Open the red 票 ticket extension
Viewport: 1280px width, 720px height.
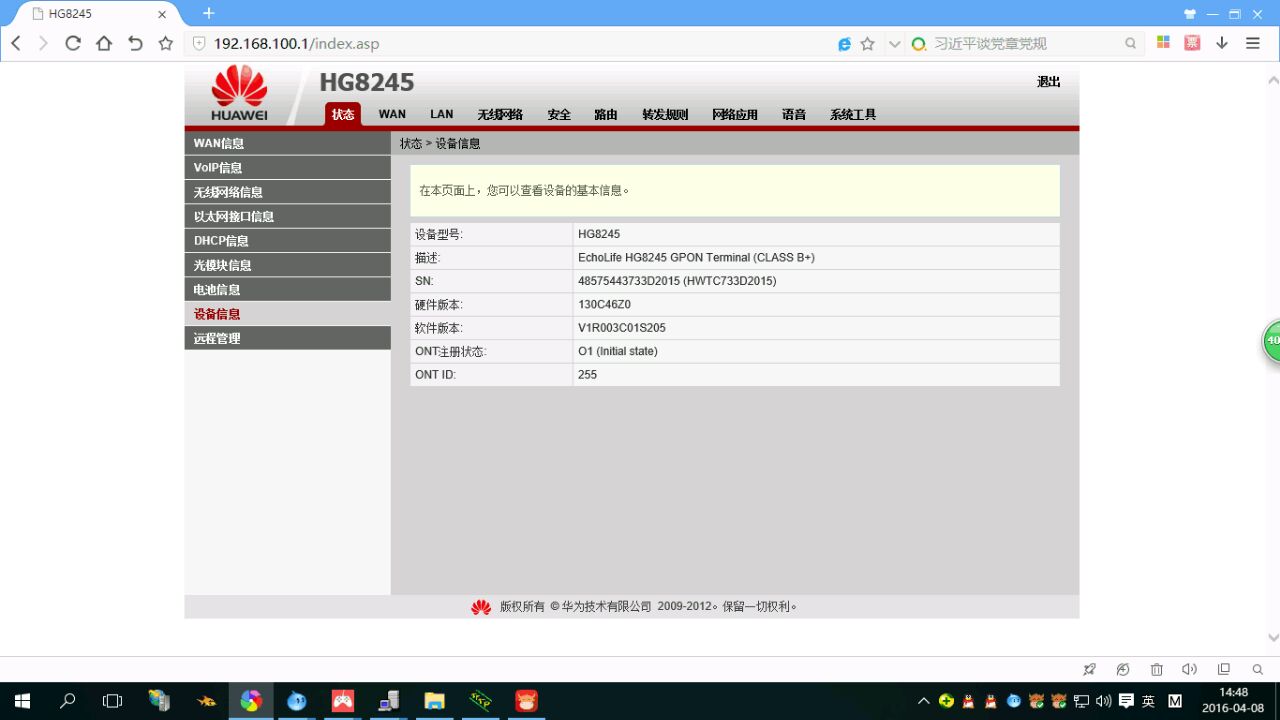pos(1192,43)
